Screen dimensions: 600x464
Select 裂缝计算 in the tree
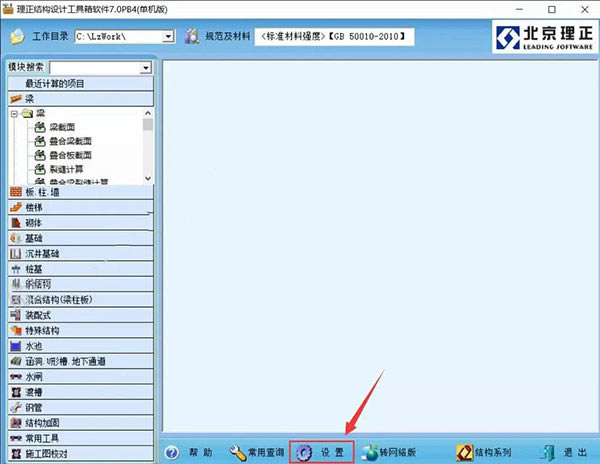click(x=67, y=169)
